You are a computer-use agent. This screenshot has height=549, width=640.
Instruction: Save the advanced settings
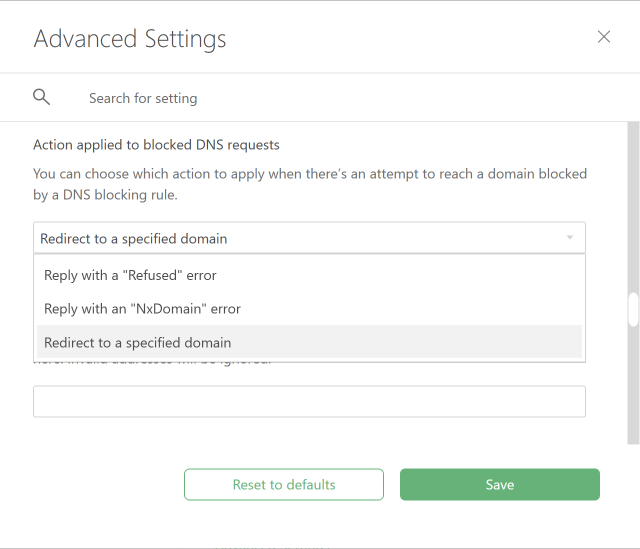(499, 485)
